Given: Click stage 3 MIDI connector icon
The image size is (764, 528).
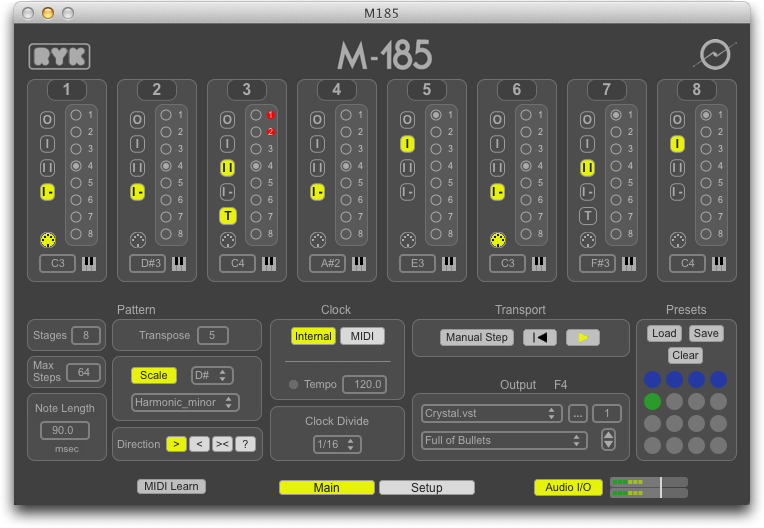Looking at the screenshot, I should coord(228,240).
